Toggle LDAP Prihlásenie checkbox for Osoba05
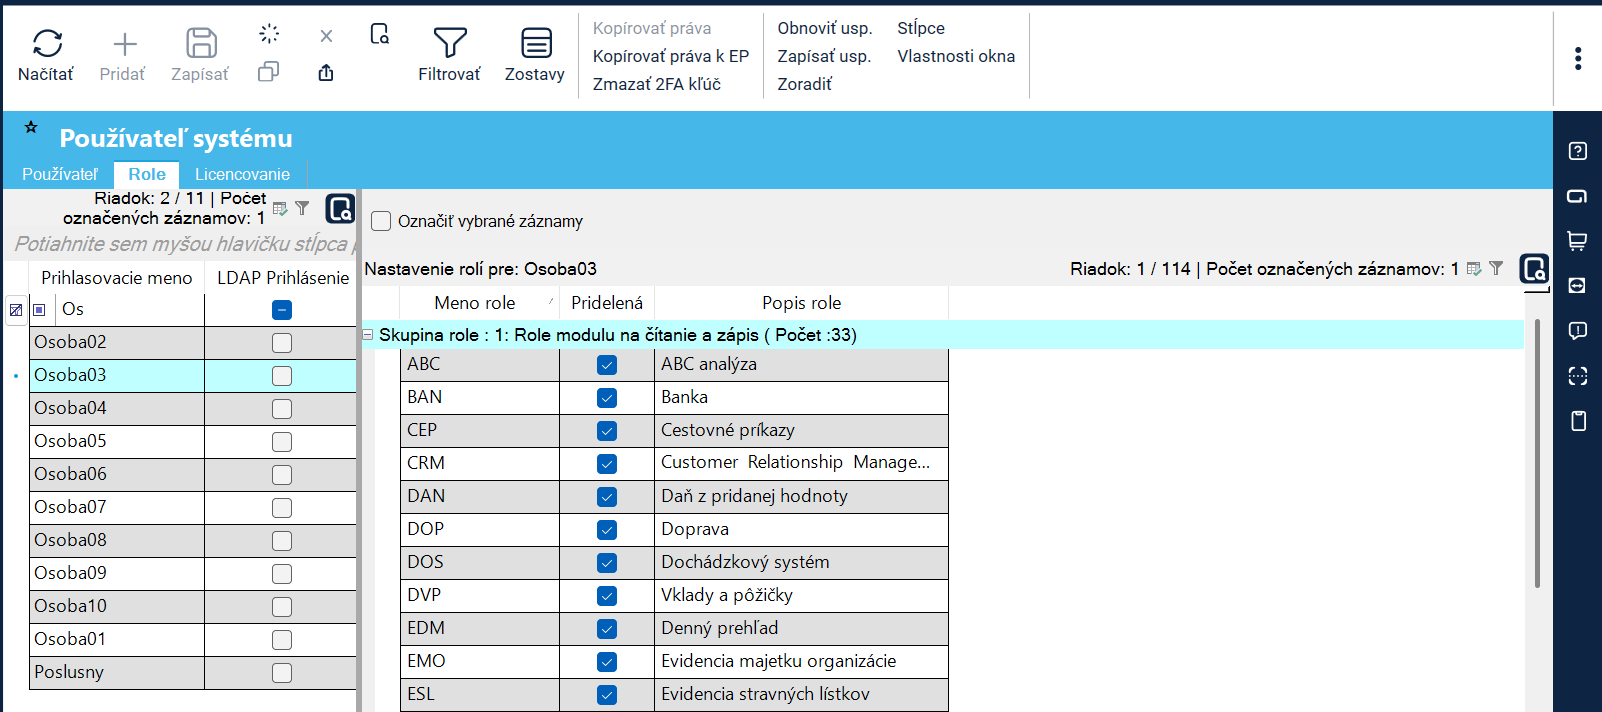The height and width of the screenshot is (712, 1602). click(x=282, y=442)
